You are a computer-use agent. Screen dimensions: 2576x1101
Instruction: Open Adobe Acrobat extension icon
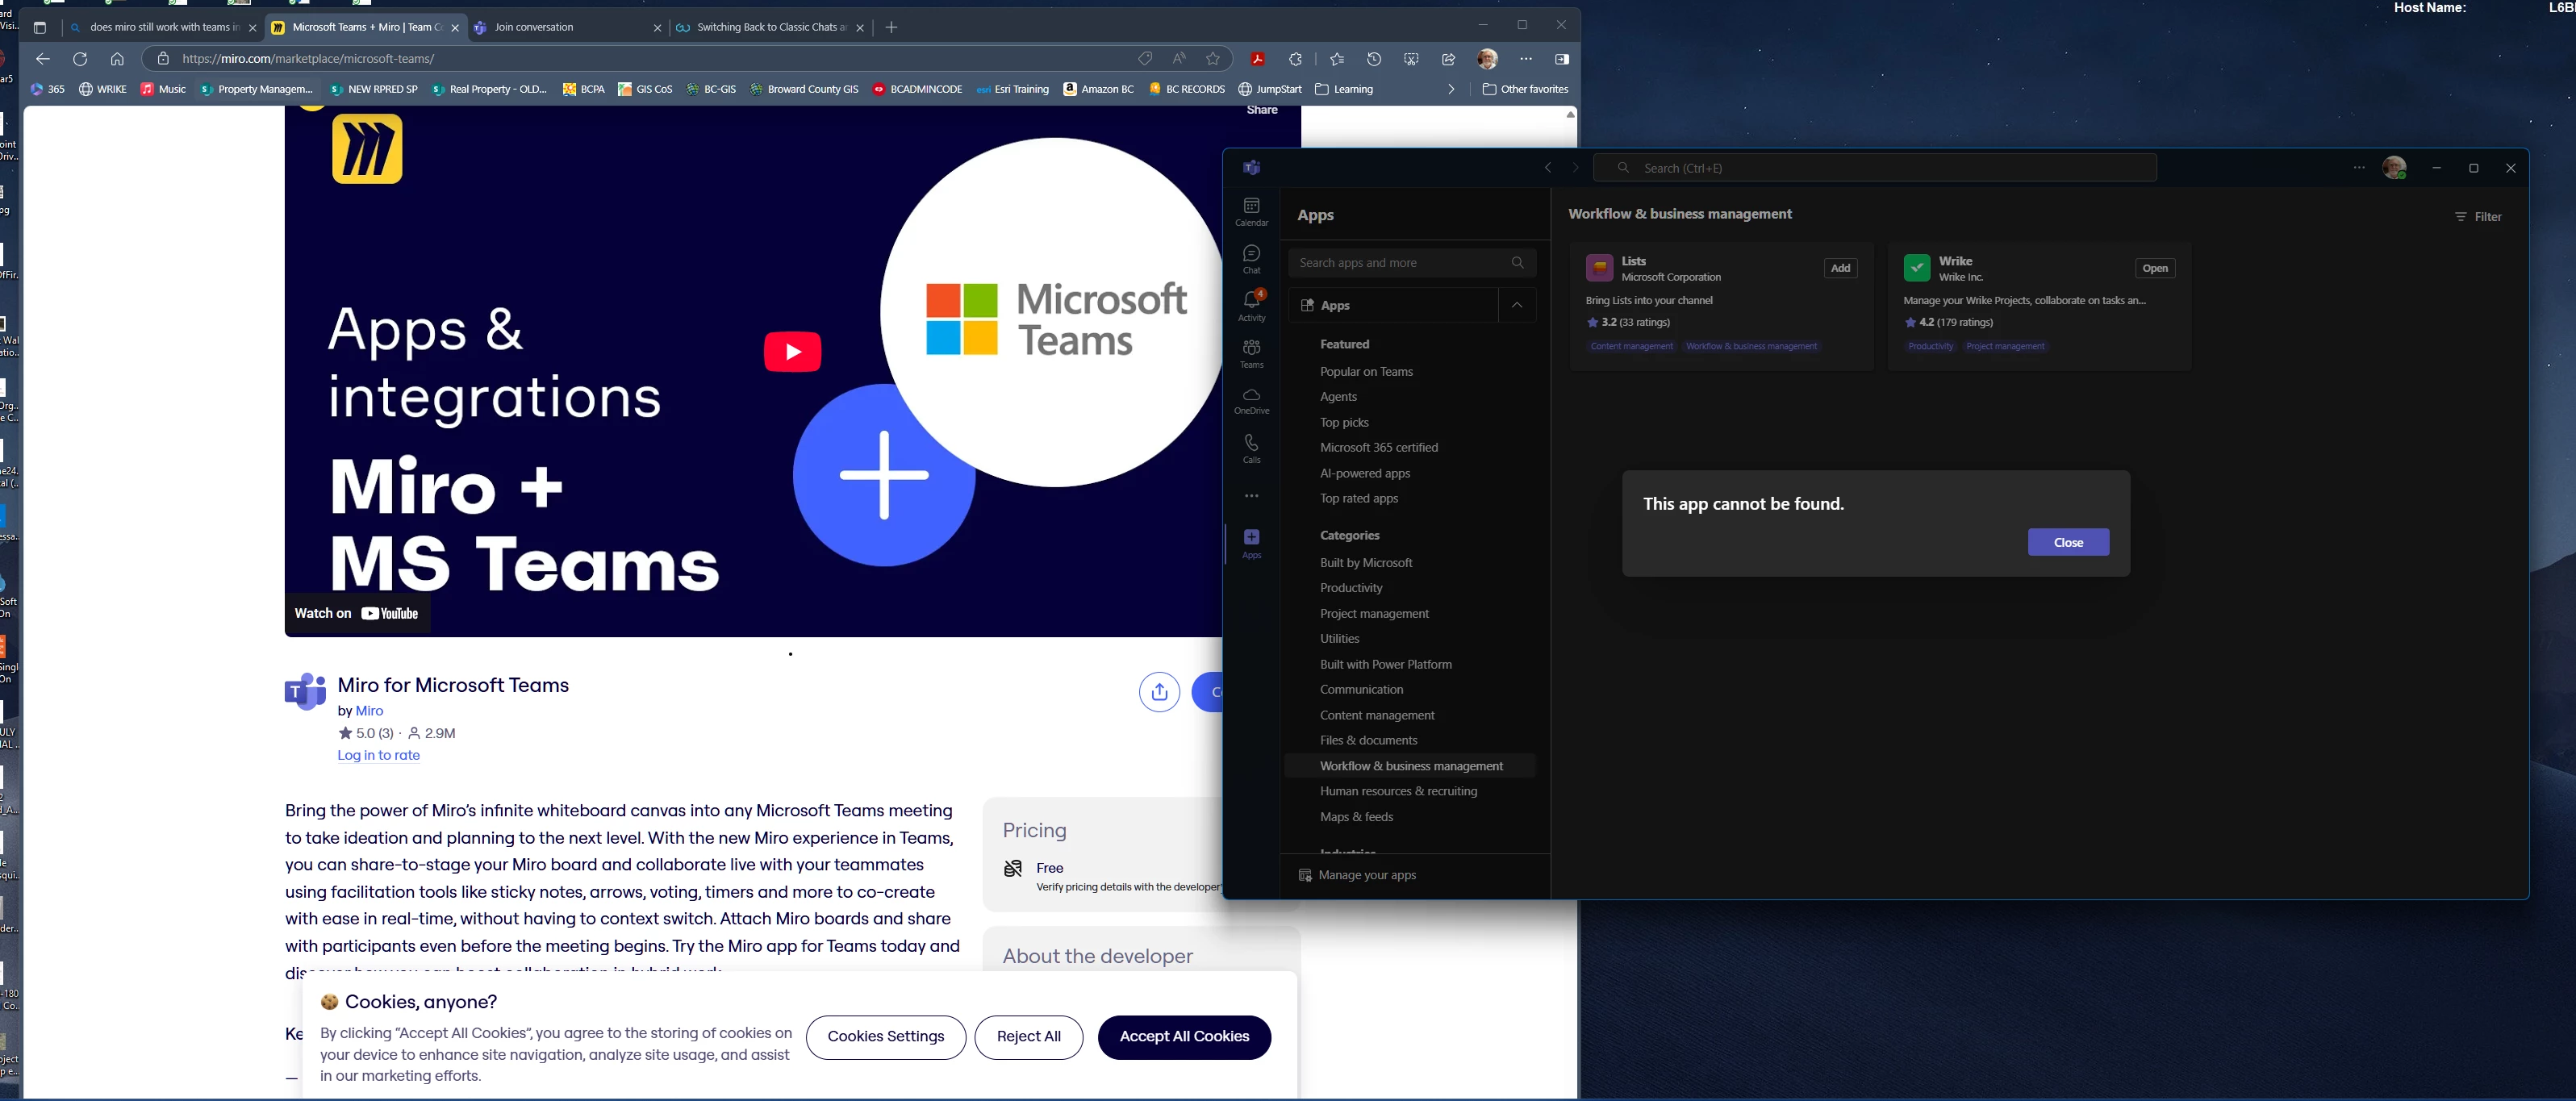pos(1257,59)
